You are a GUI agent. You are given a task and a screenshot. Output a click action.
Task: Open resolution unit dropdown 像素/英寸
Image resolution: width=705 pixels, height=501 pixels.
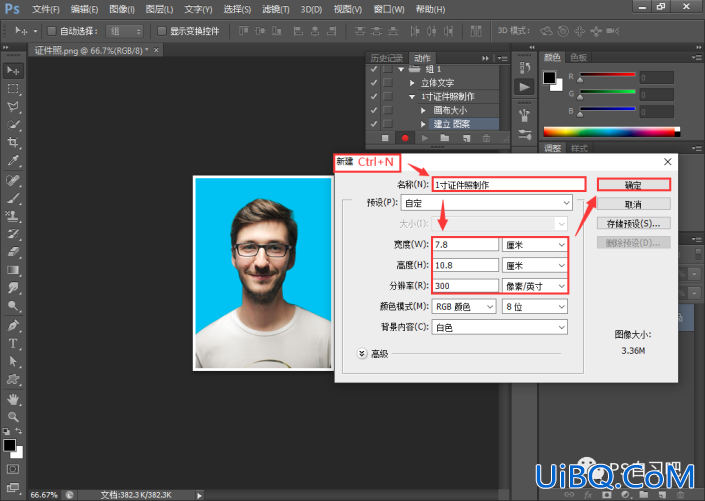click(x=535, y=286)
